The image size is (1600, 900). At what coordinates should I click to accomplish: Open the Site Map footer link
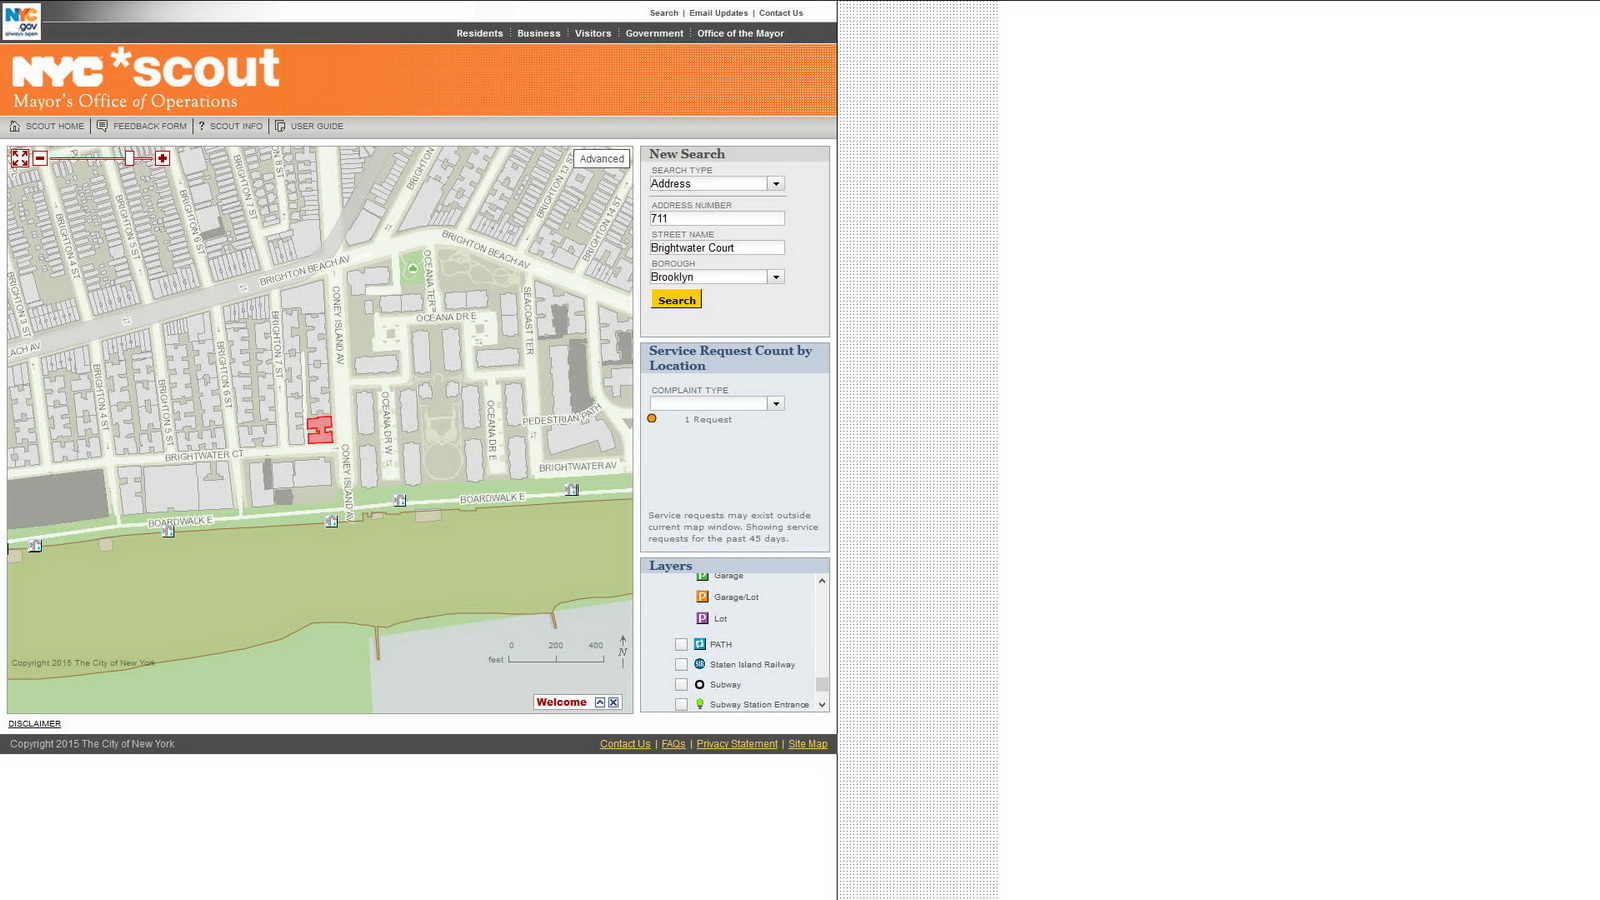(808, 744)
